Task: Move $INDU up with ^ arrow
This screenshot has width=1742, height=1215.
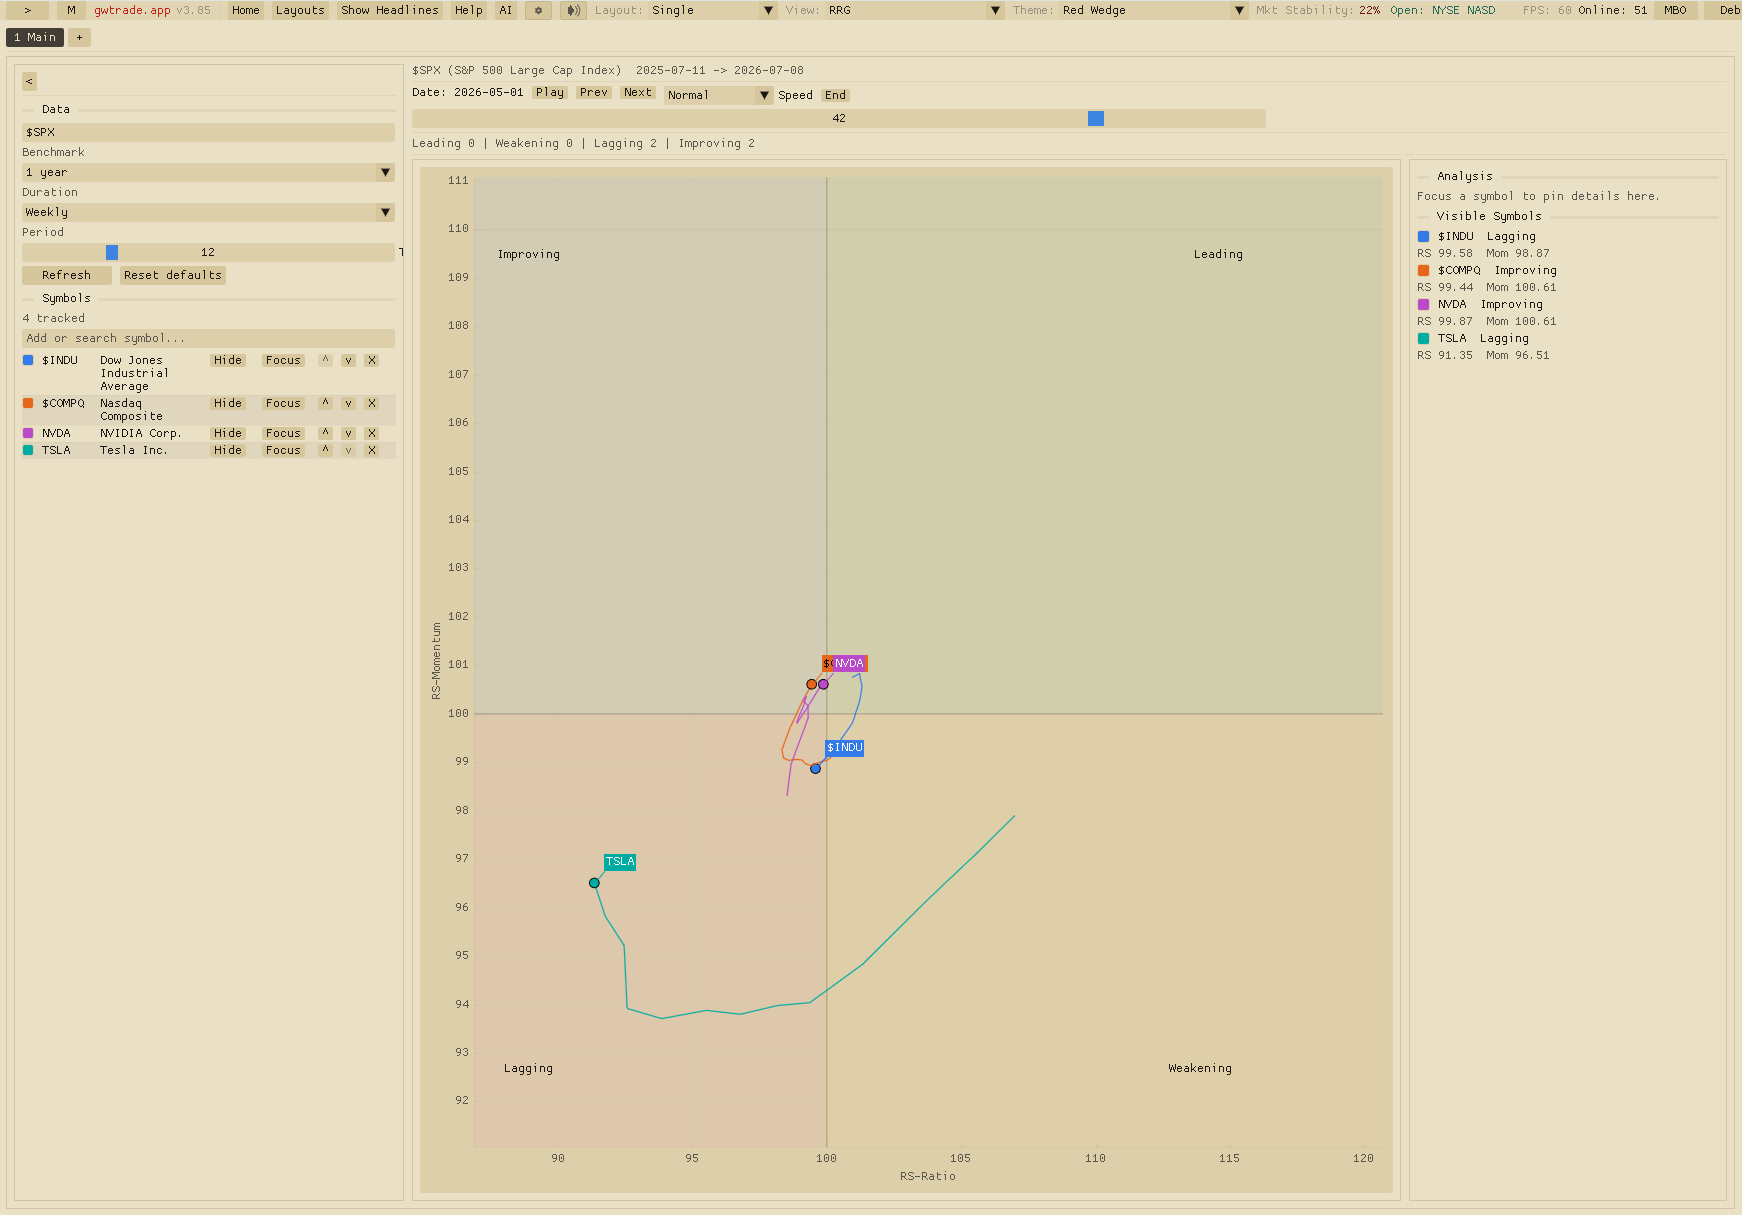Action: [x=325, y=360]
